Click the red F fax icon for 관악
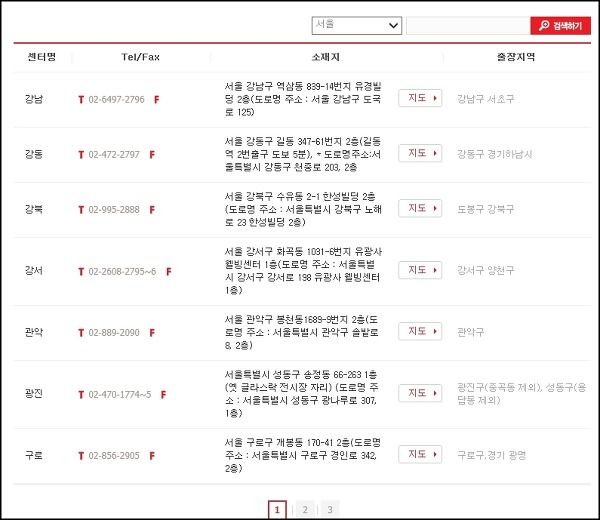 click(152, 333)
